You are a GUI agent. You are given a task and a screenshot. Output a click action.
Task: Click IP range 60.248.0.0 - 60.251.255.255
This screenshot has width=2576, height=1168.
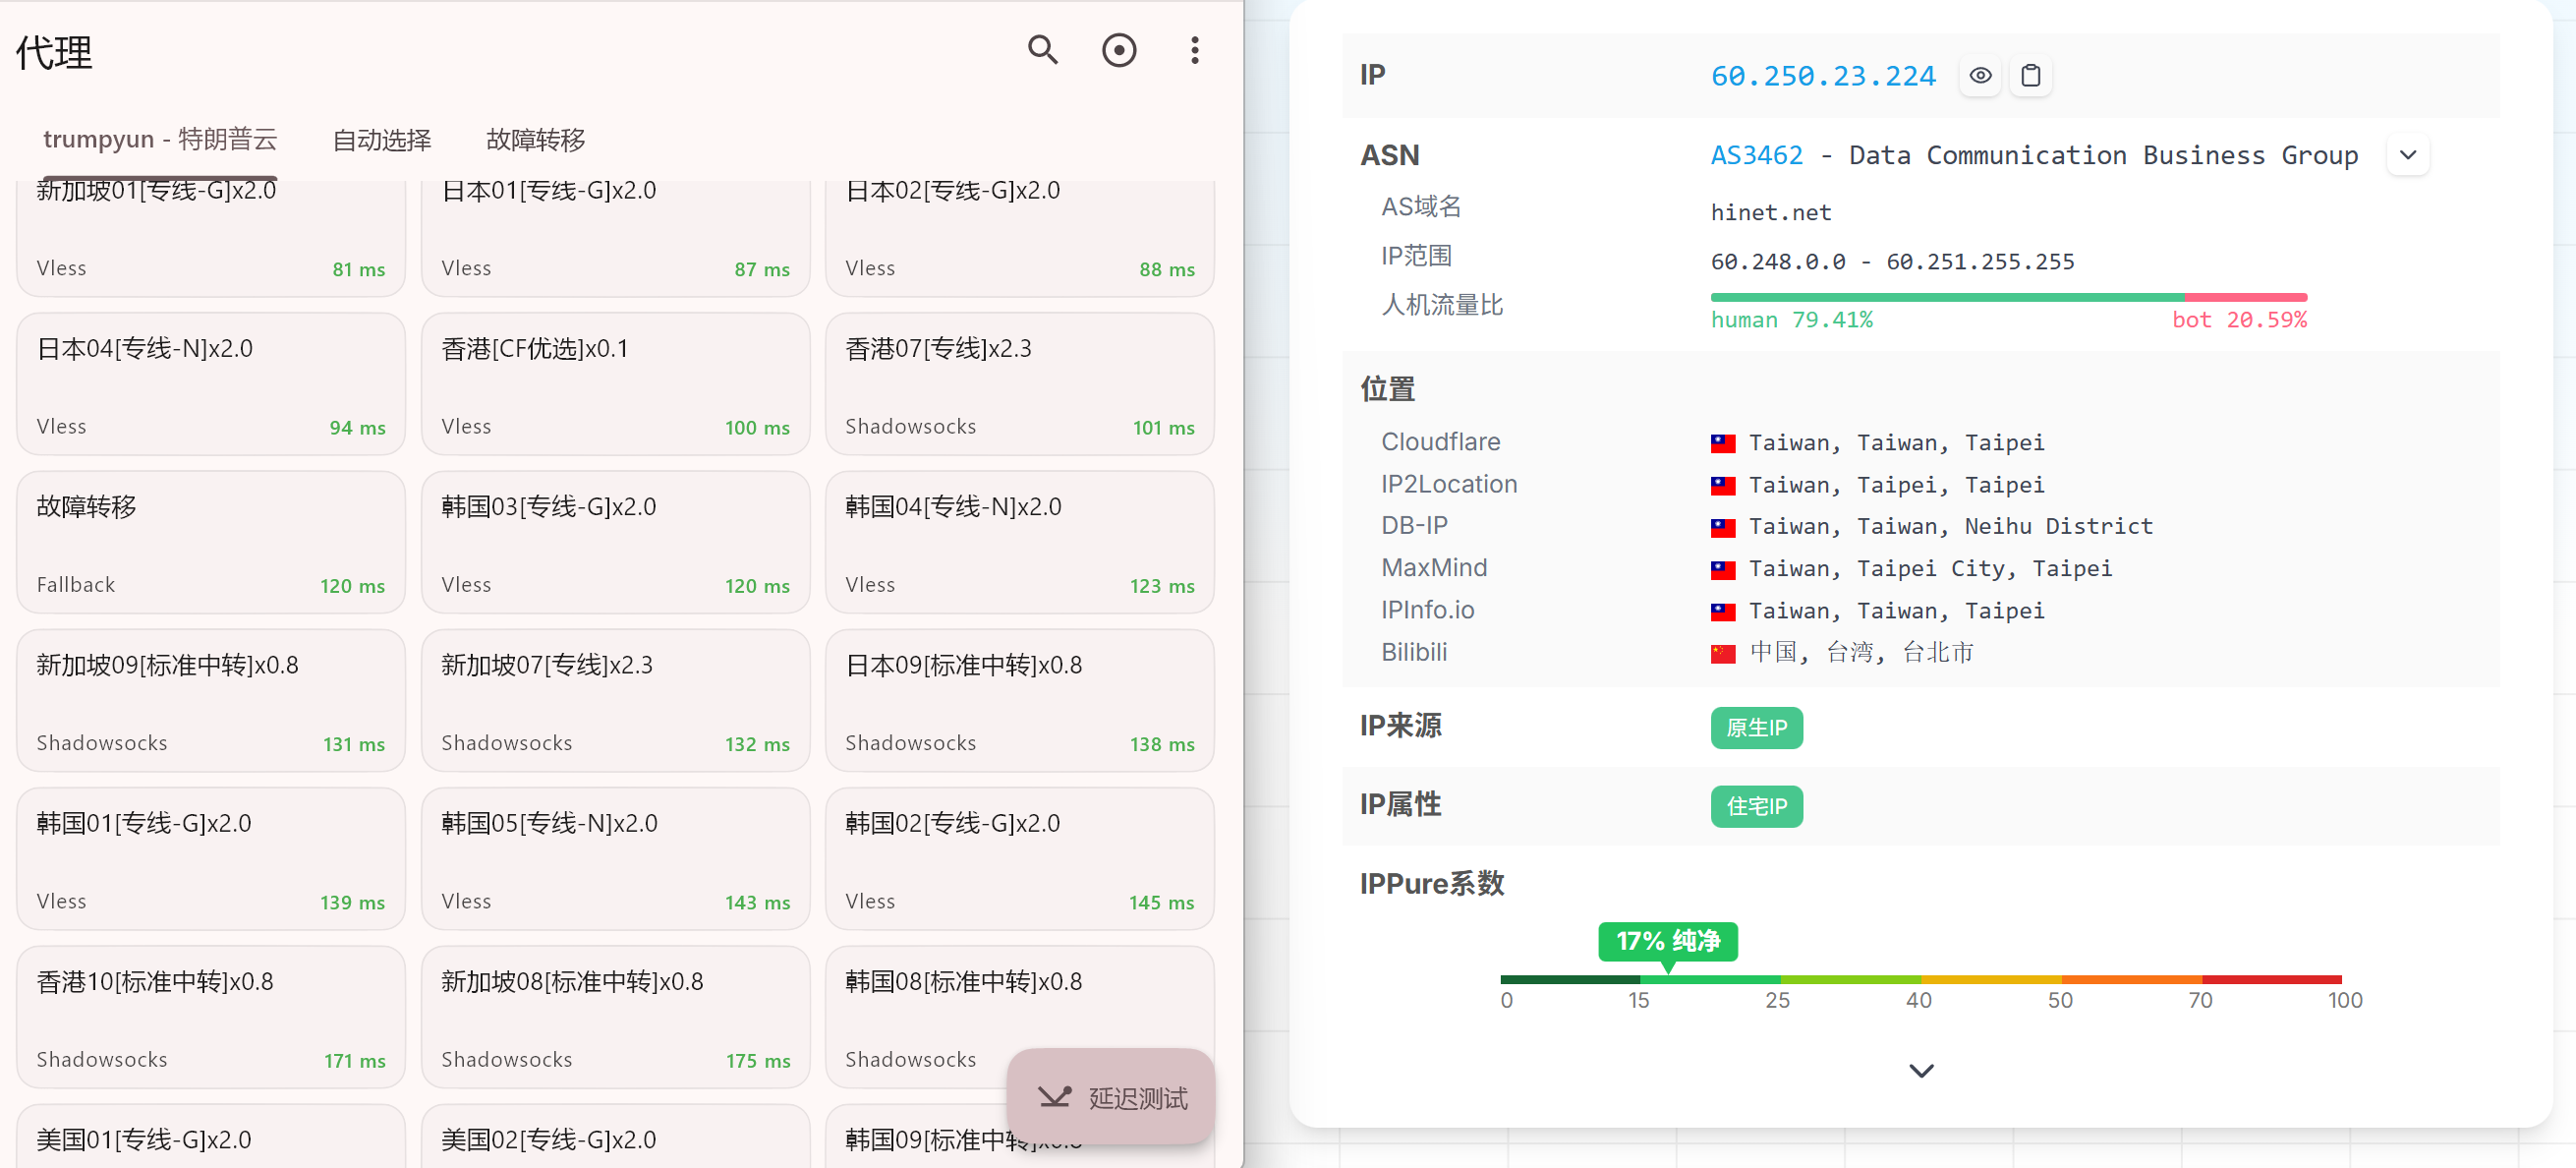click(1892, 262)
